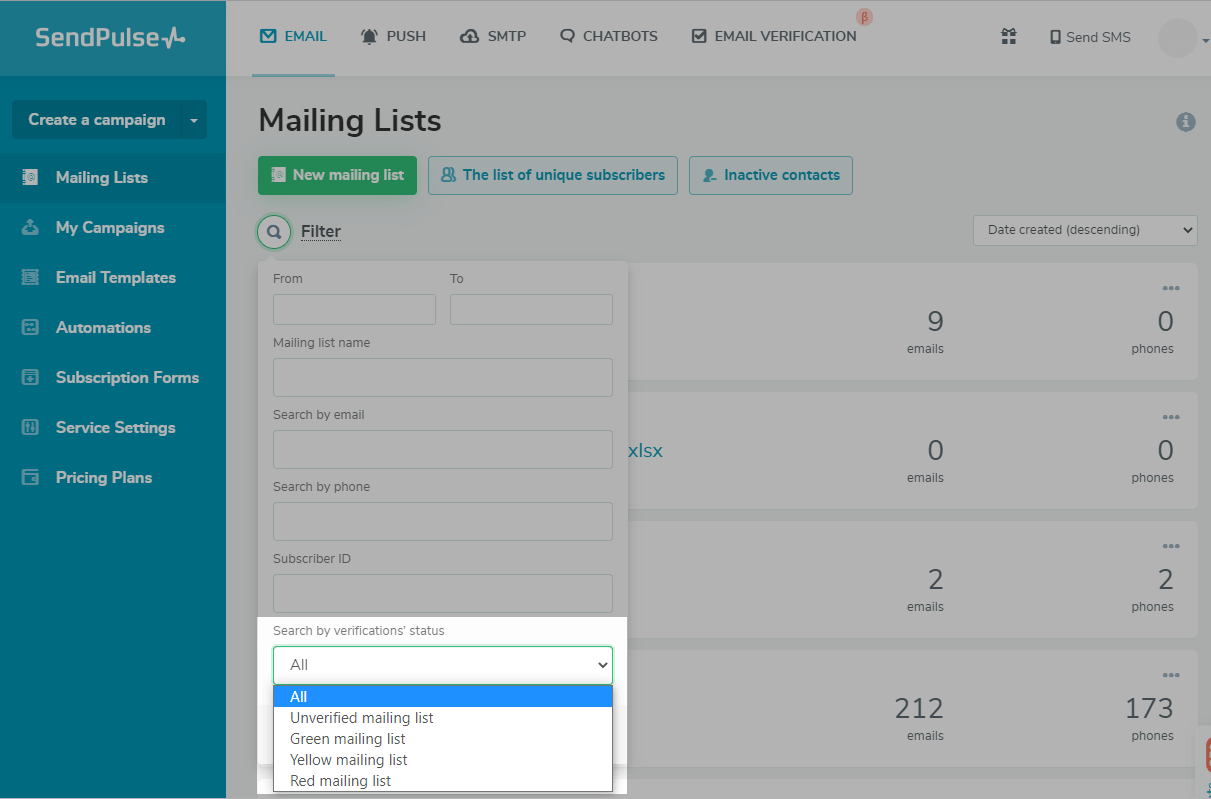Expand the account menu caret beside avatar
Screen dimensions: 1211x799
click(1205, 40)
